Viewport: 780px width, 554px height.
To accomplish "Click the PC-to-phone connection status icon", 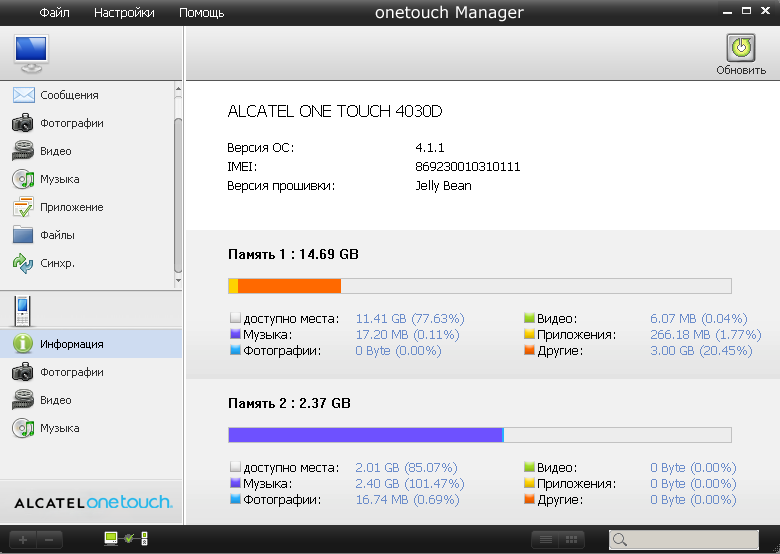I will [x=126, y=539].
